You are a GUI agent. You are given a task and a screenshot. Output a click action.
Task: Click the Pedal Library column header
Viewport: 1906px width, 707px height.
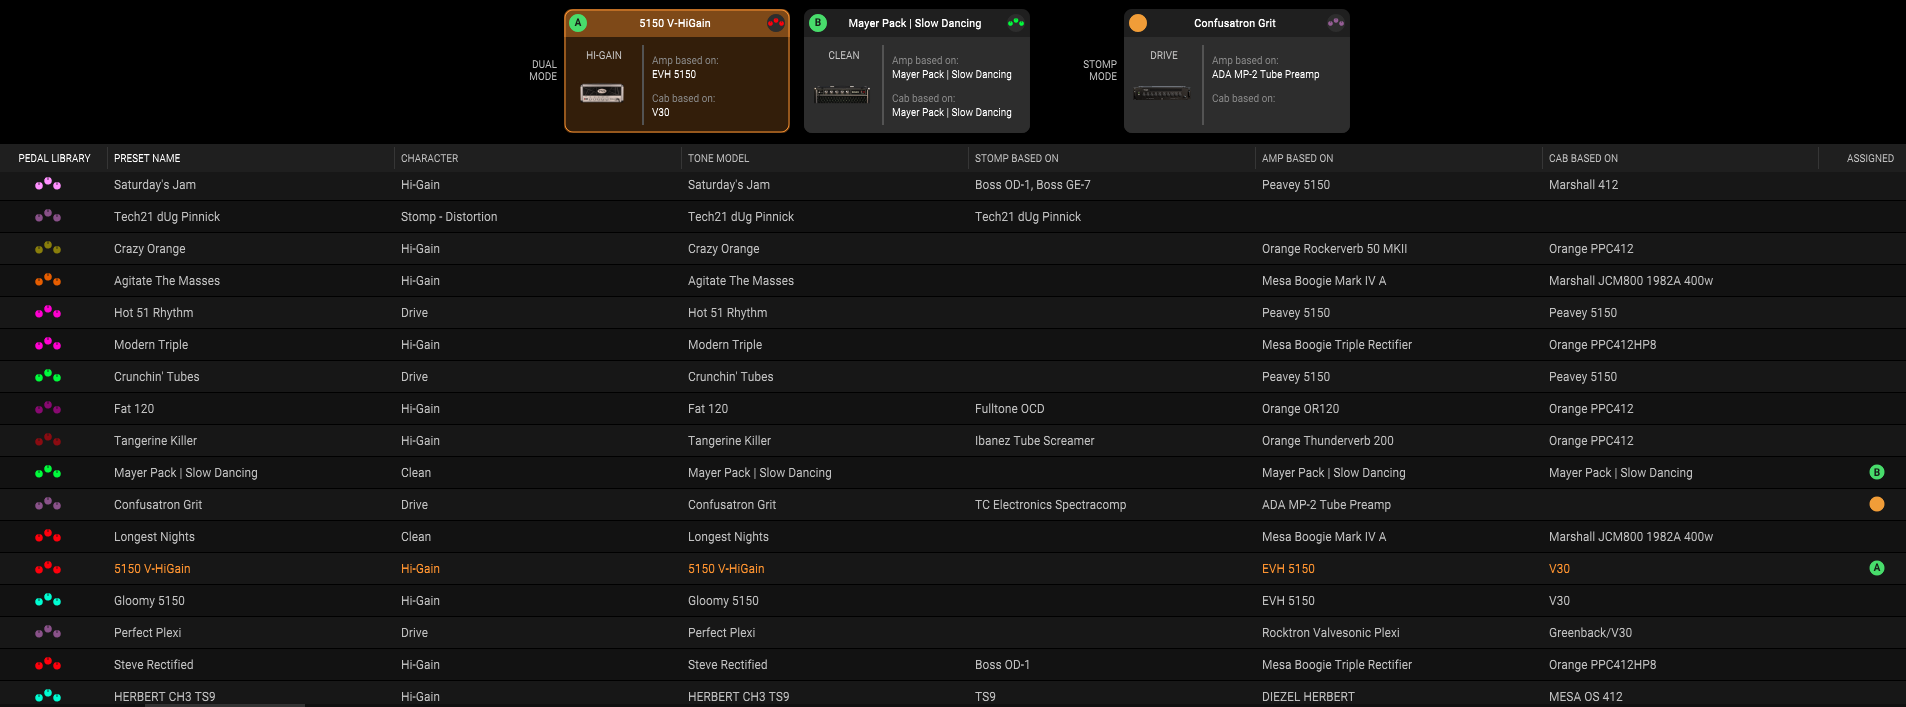54,158
